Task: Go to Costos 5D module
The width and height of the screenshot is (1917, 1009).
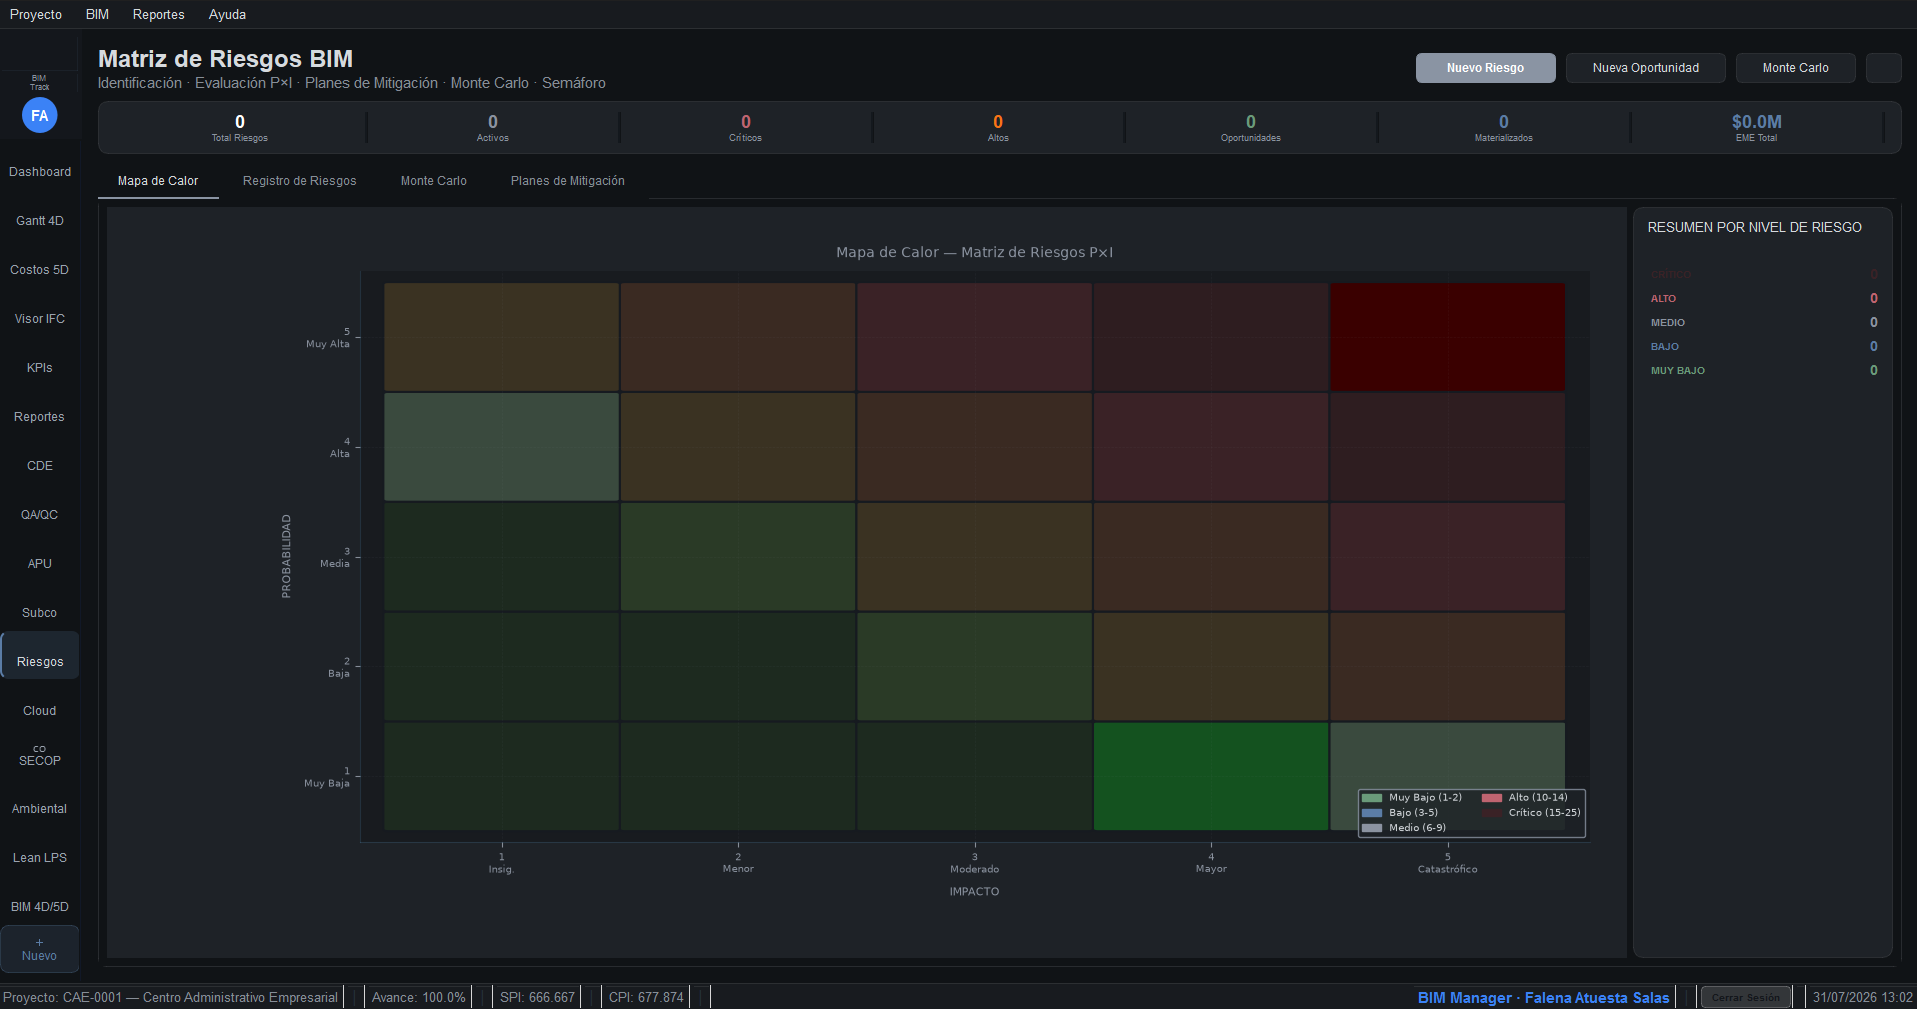Action: [40, 270]
